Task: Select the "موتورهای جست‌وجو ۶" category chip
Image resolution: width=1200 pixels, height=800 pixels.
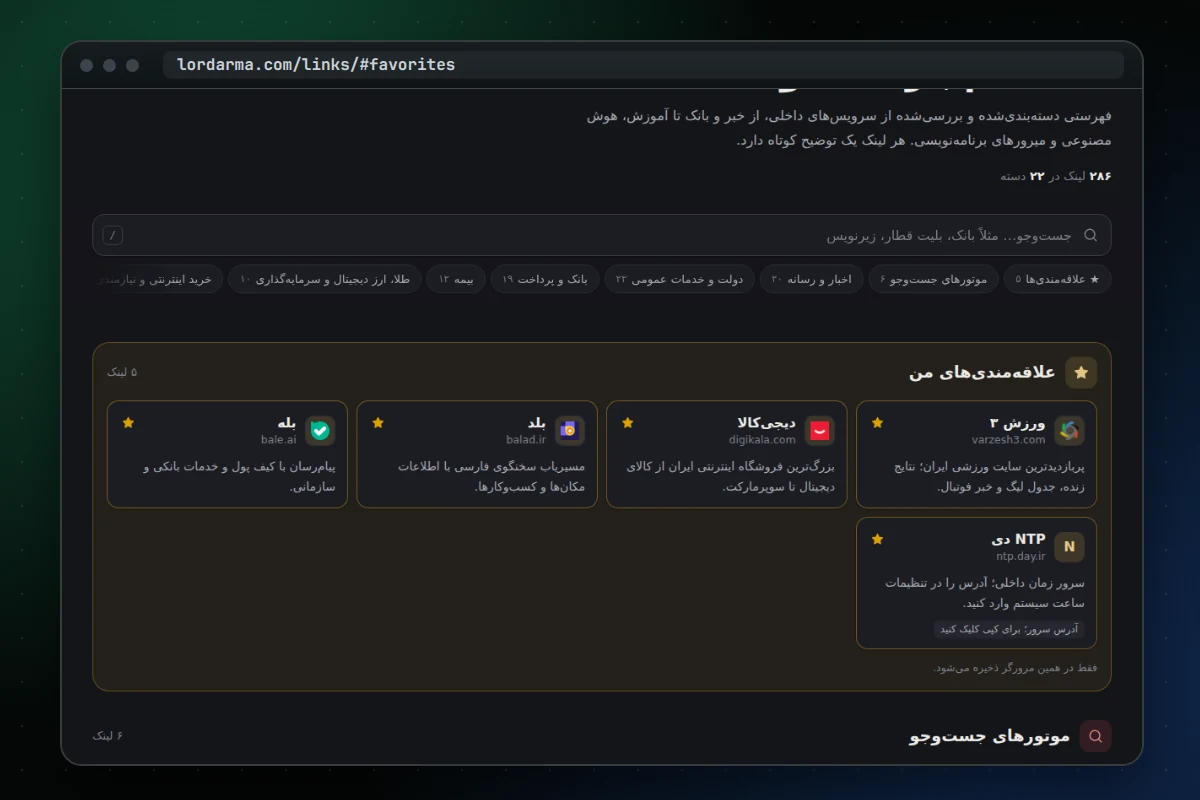Action: [934, 279]
